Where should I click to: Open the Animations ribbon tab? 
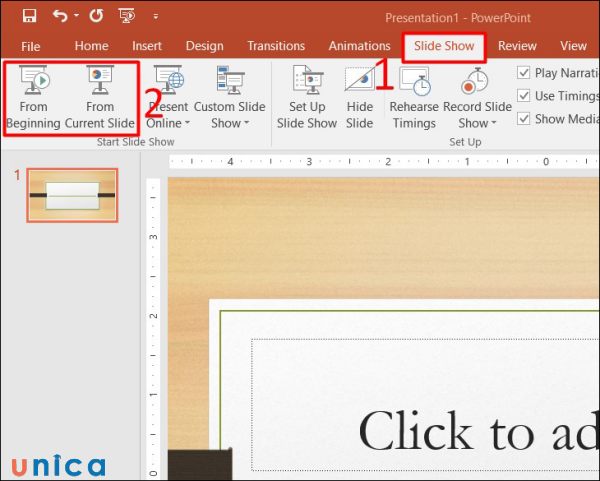tap(357, 46)
